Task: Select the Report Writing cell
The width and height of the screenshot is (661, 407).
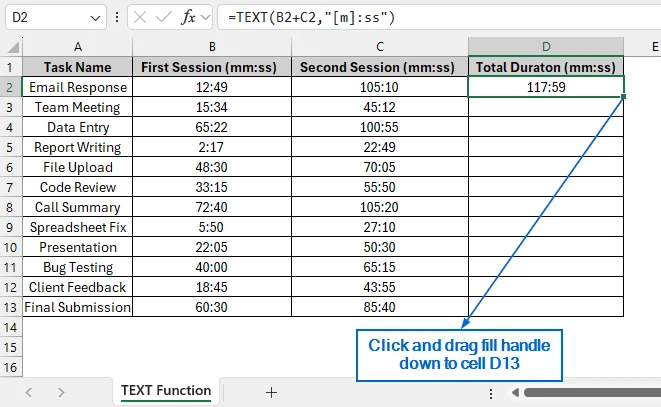Action: (x=78, y=147)
